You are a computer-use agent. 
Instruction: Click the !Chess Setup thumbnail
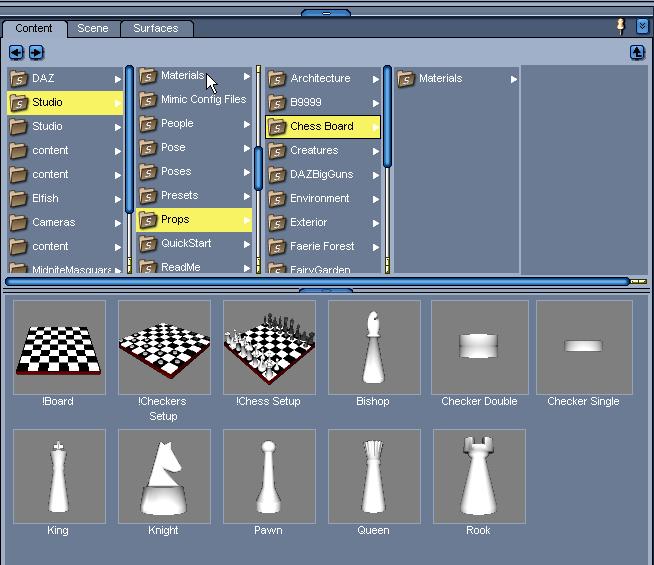[269, 348]
